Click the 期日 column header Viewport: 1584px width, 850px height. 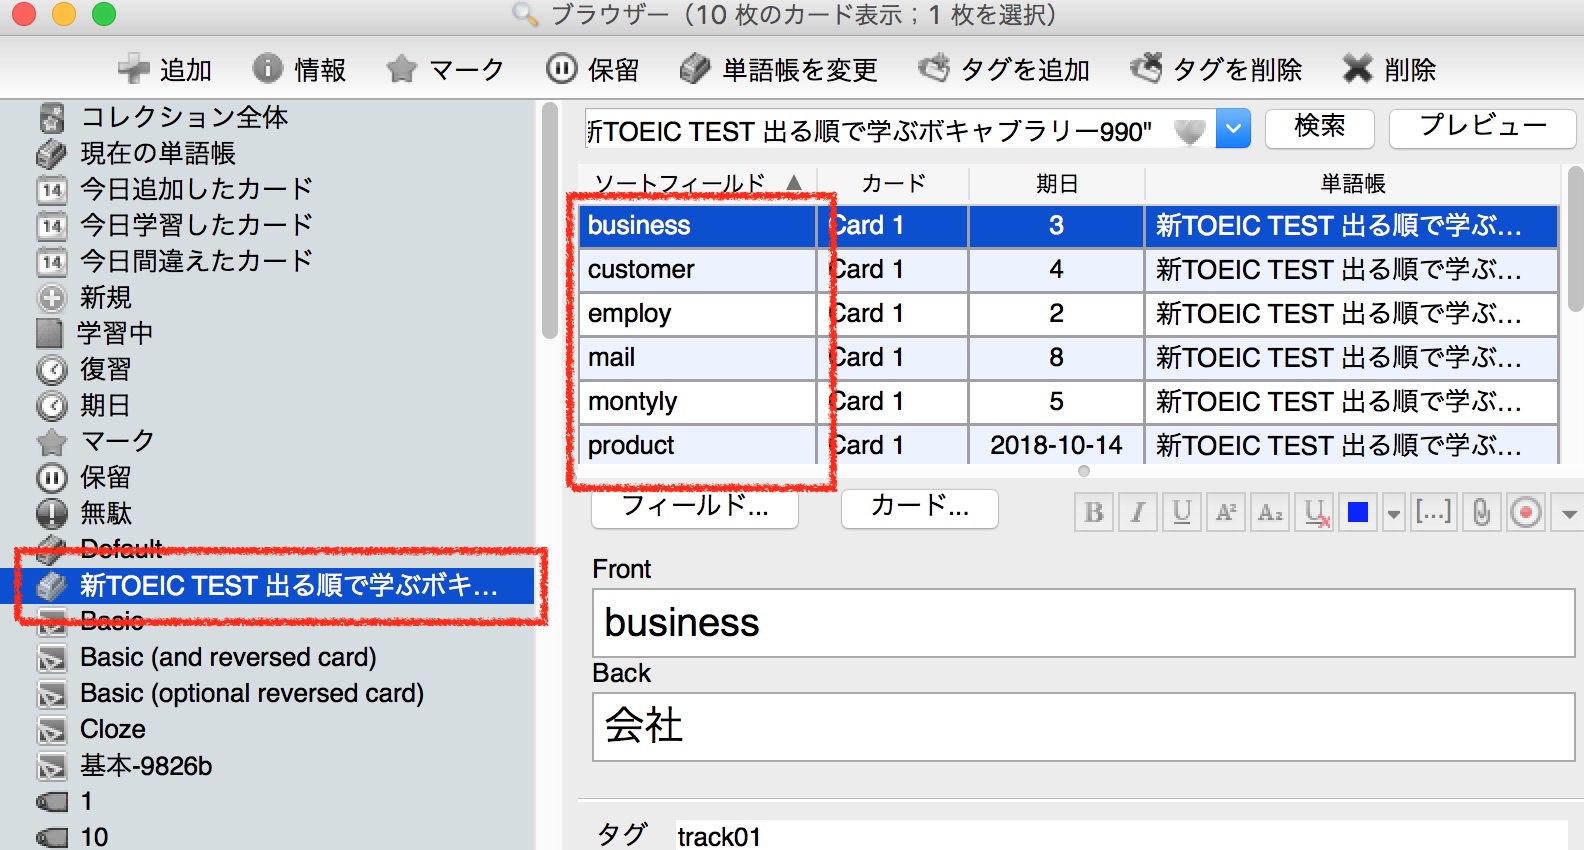click(x=1056, y=183)
